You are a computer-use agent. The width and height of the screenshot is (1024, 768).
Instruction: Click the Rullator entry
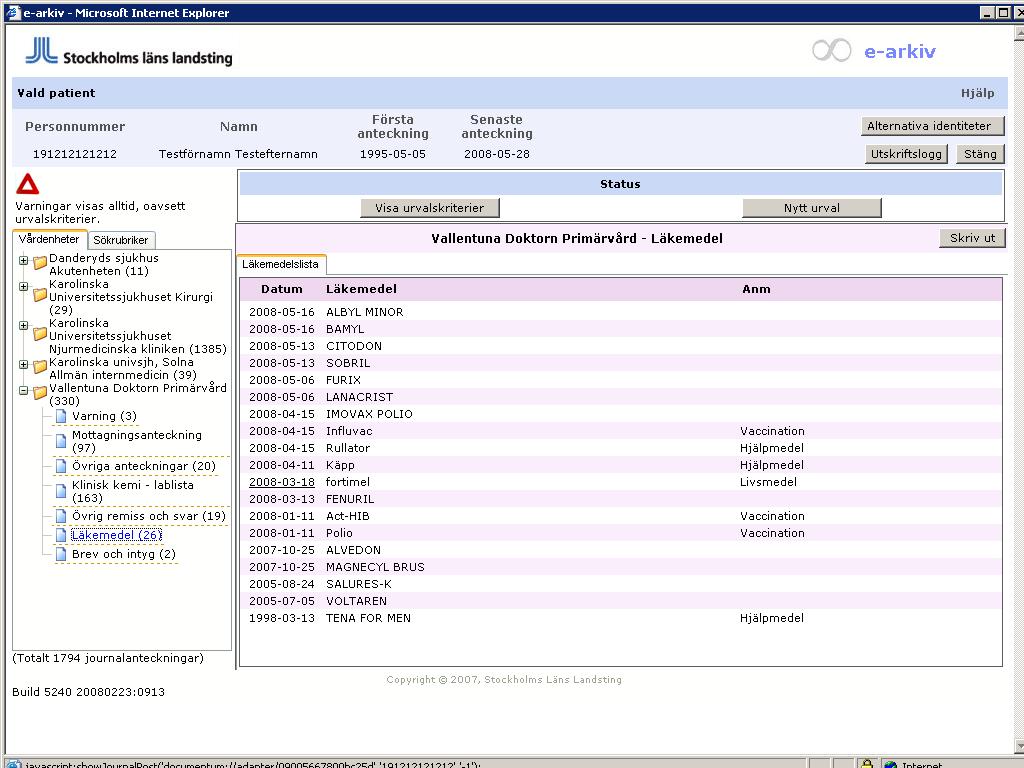[x=348, y=448]
